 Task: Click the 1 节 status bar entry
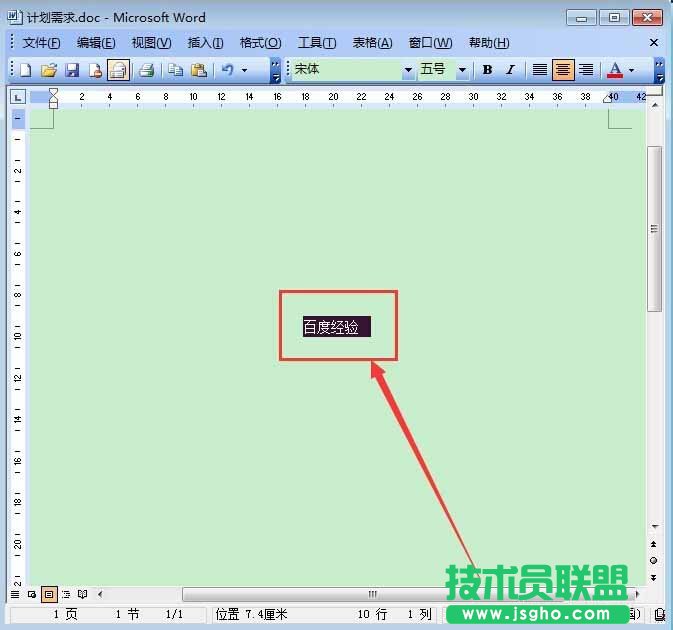point(127,615)
